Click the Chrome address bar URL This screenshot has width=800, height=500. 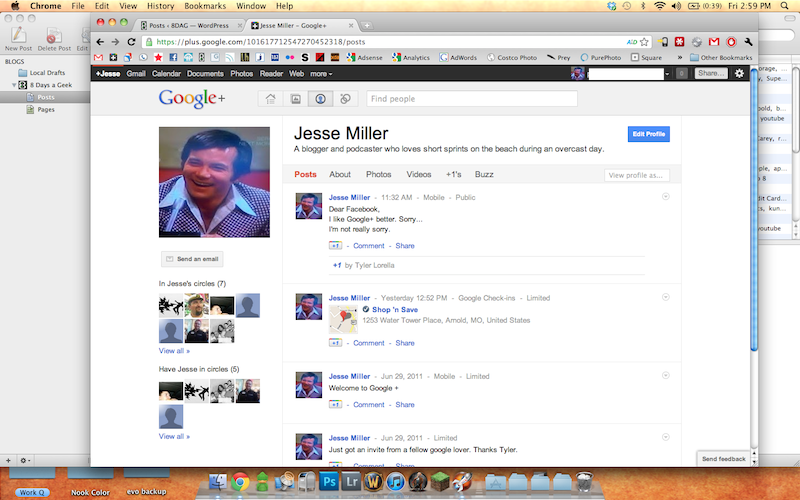coord(261,42)
